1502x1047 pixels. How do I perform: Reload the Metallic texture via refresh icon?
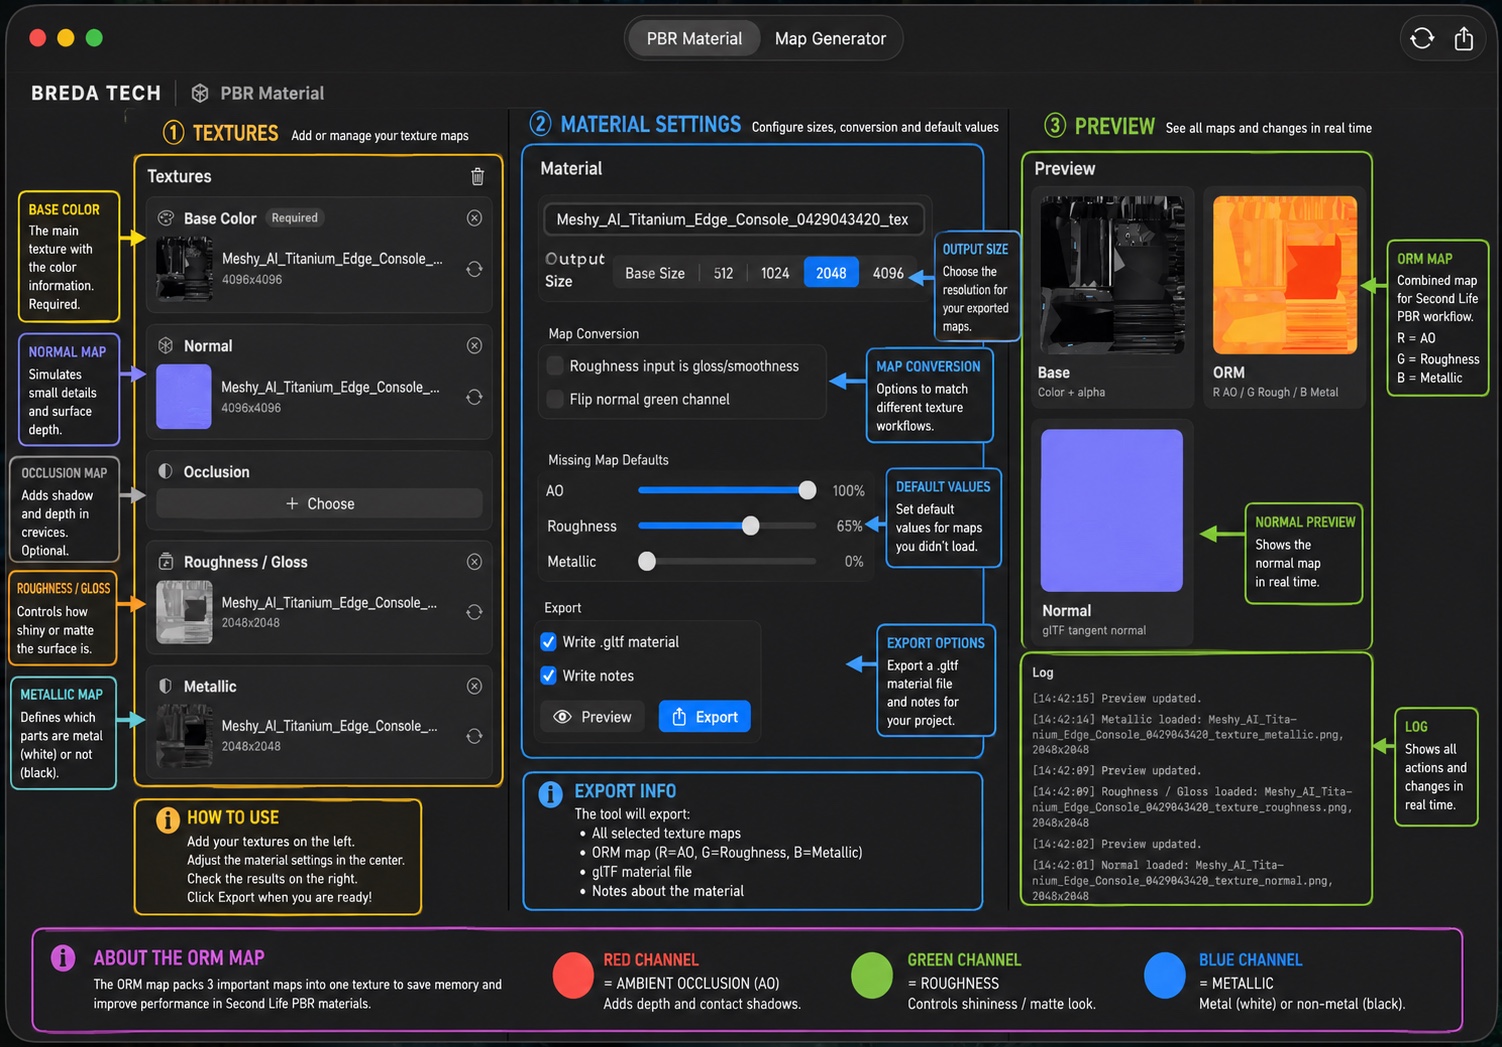pos(473,736)
